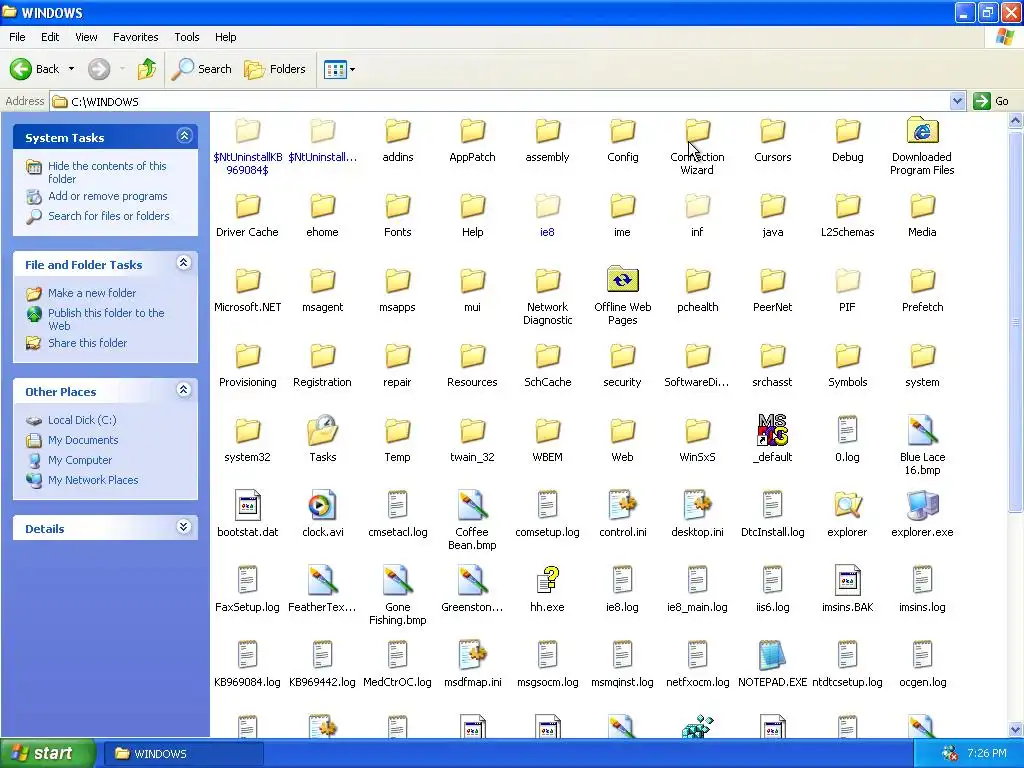
Task: Open the Views dropdown button
Action: point(340,69)
